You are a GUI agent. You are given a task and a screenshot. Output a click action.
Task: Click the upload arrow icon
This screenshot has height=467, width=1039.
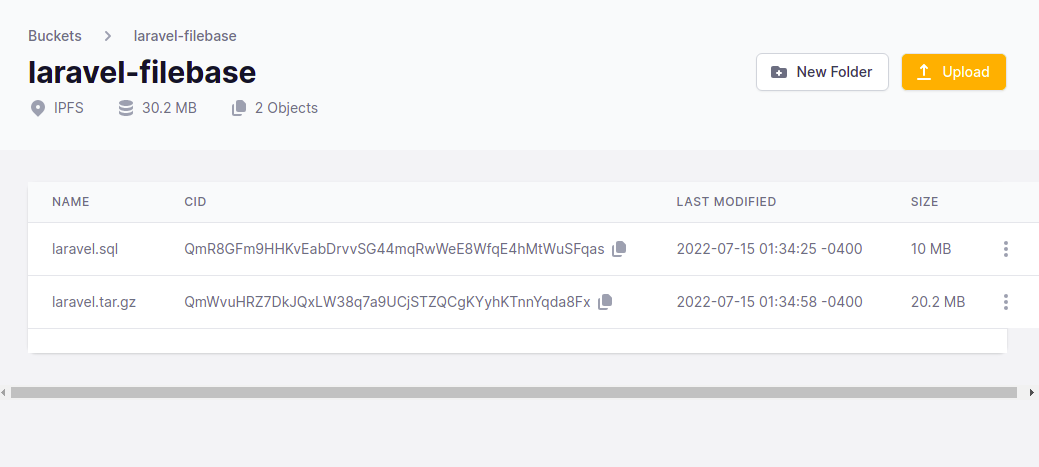pos(924,72)
